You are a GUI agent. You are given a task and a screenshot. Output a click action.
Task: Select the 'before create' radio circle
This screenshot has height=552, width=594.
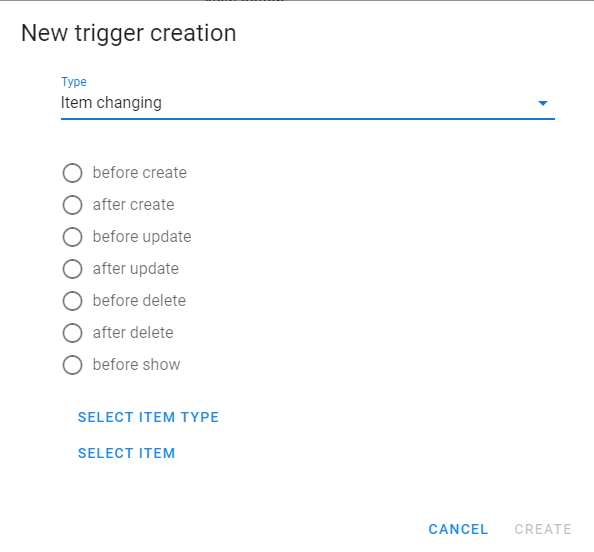pyautogui.click(x=72, y=173)
